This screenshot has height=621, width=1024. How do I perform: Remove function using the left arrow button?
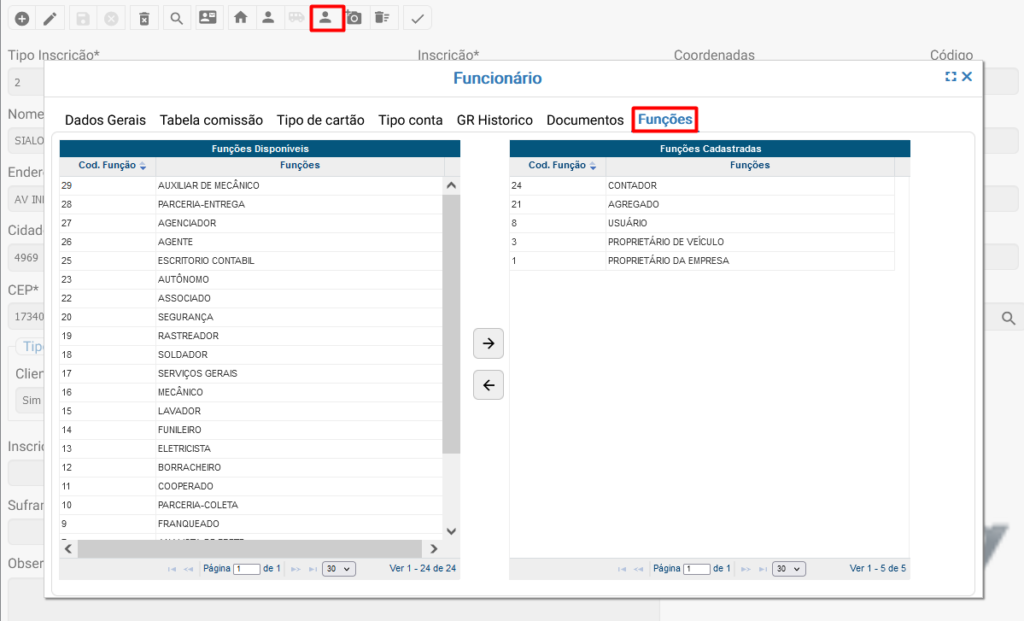[488, 385]
